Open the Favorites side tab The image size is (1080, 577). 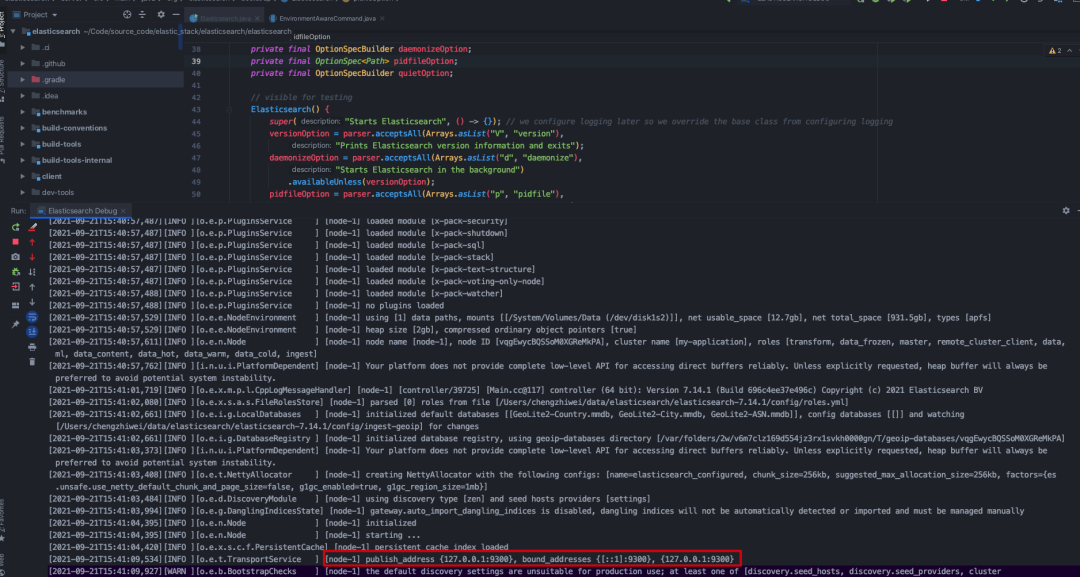point(3,518)
